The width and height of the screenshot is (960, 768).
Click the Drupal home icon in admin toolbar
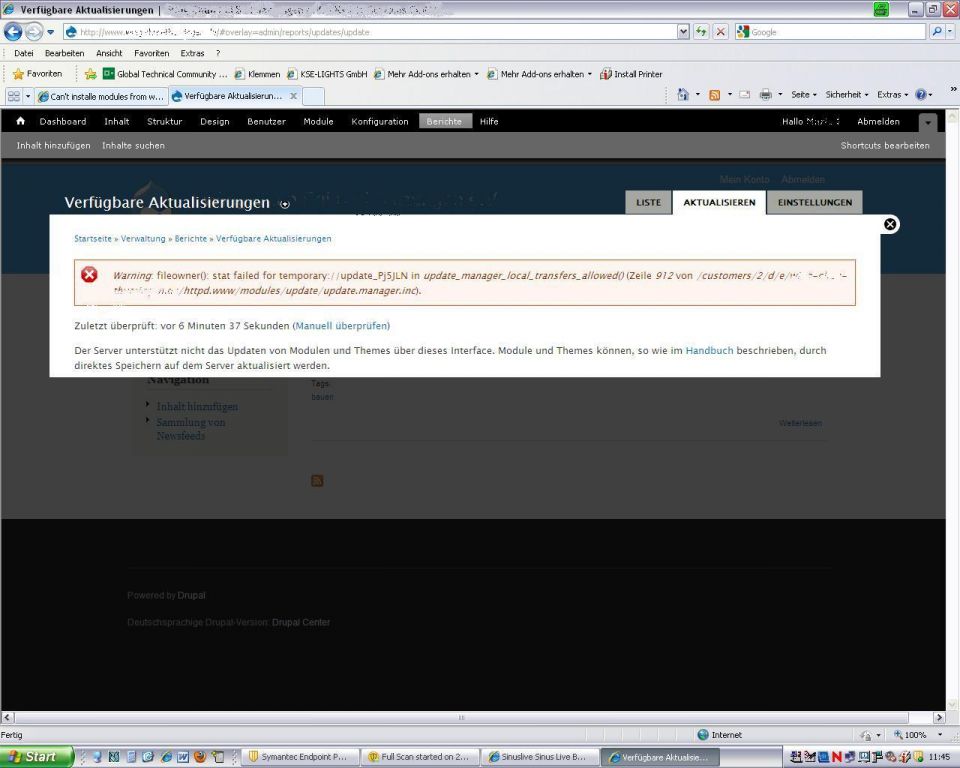point(21,121)
